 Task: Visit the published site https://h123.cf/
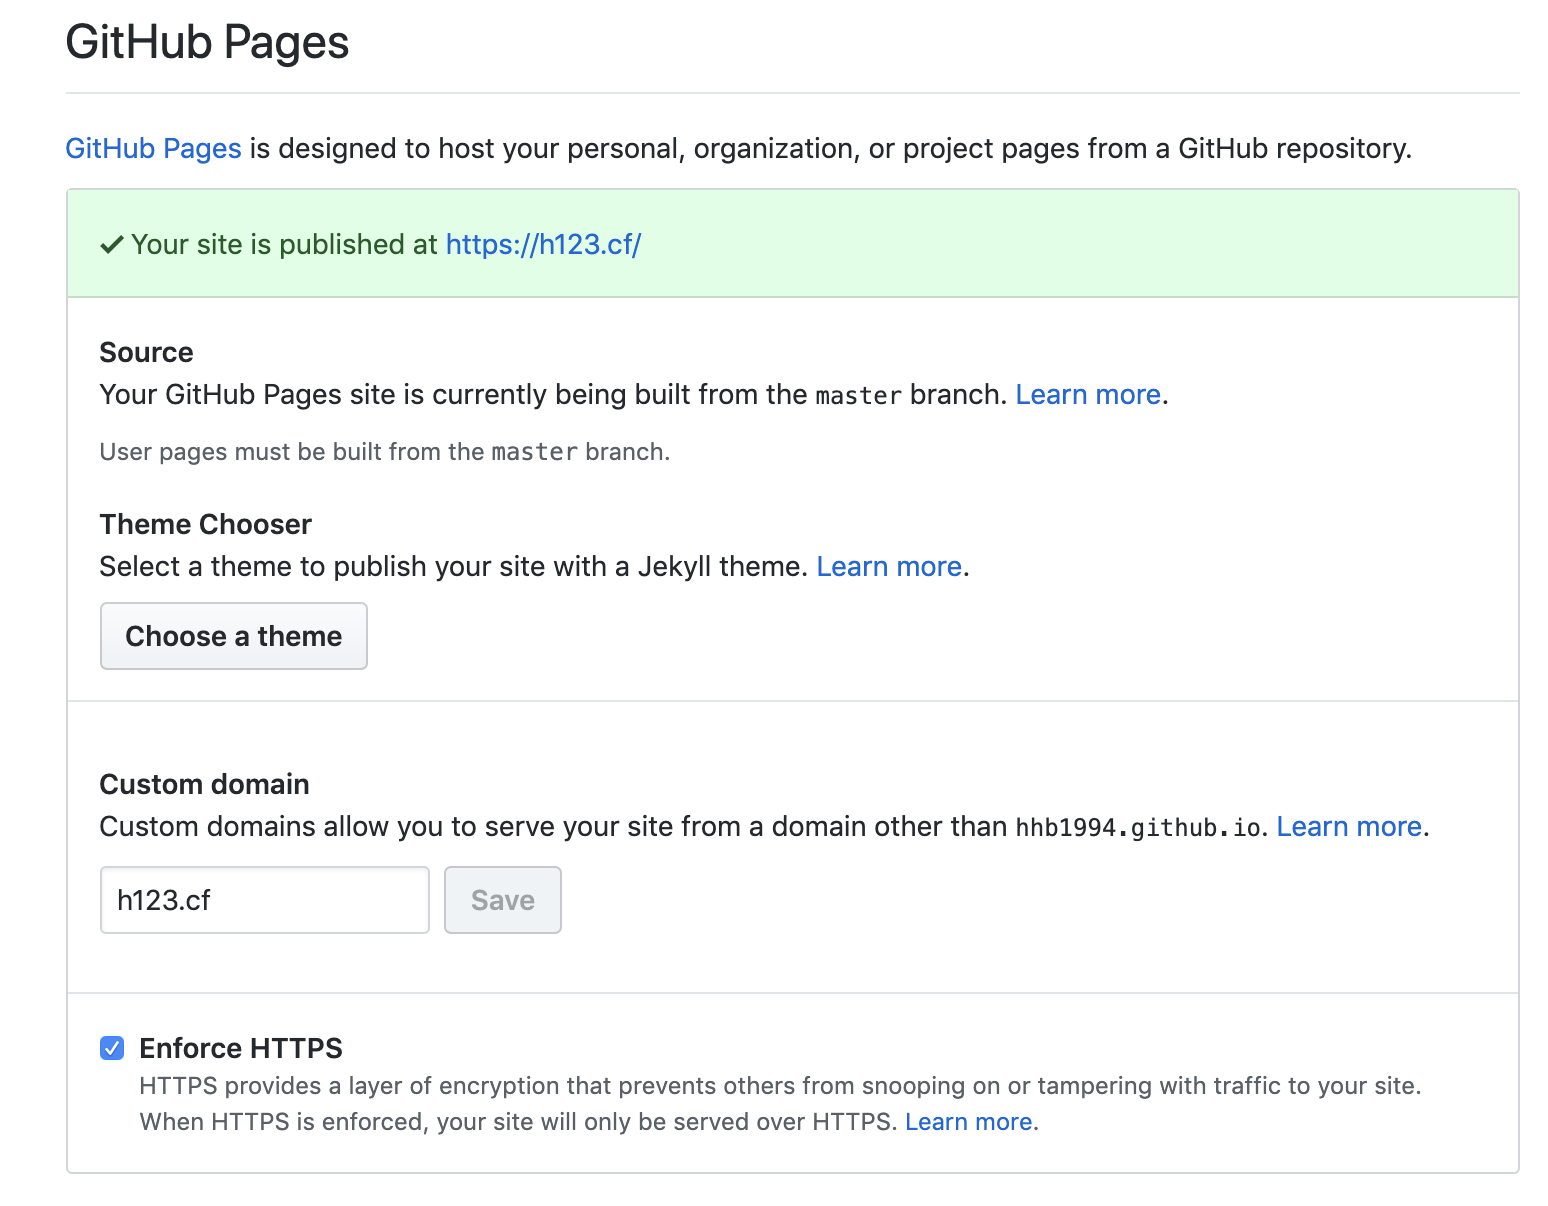tap(543, 245)
